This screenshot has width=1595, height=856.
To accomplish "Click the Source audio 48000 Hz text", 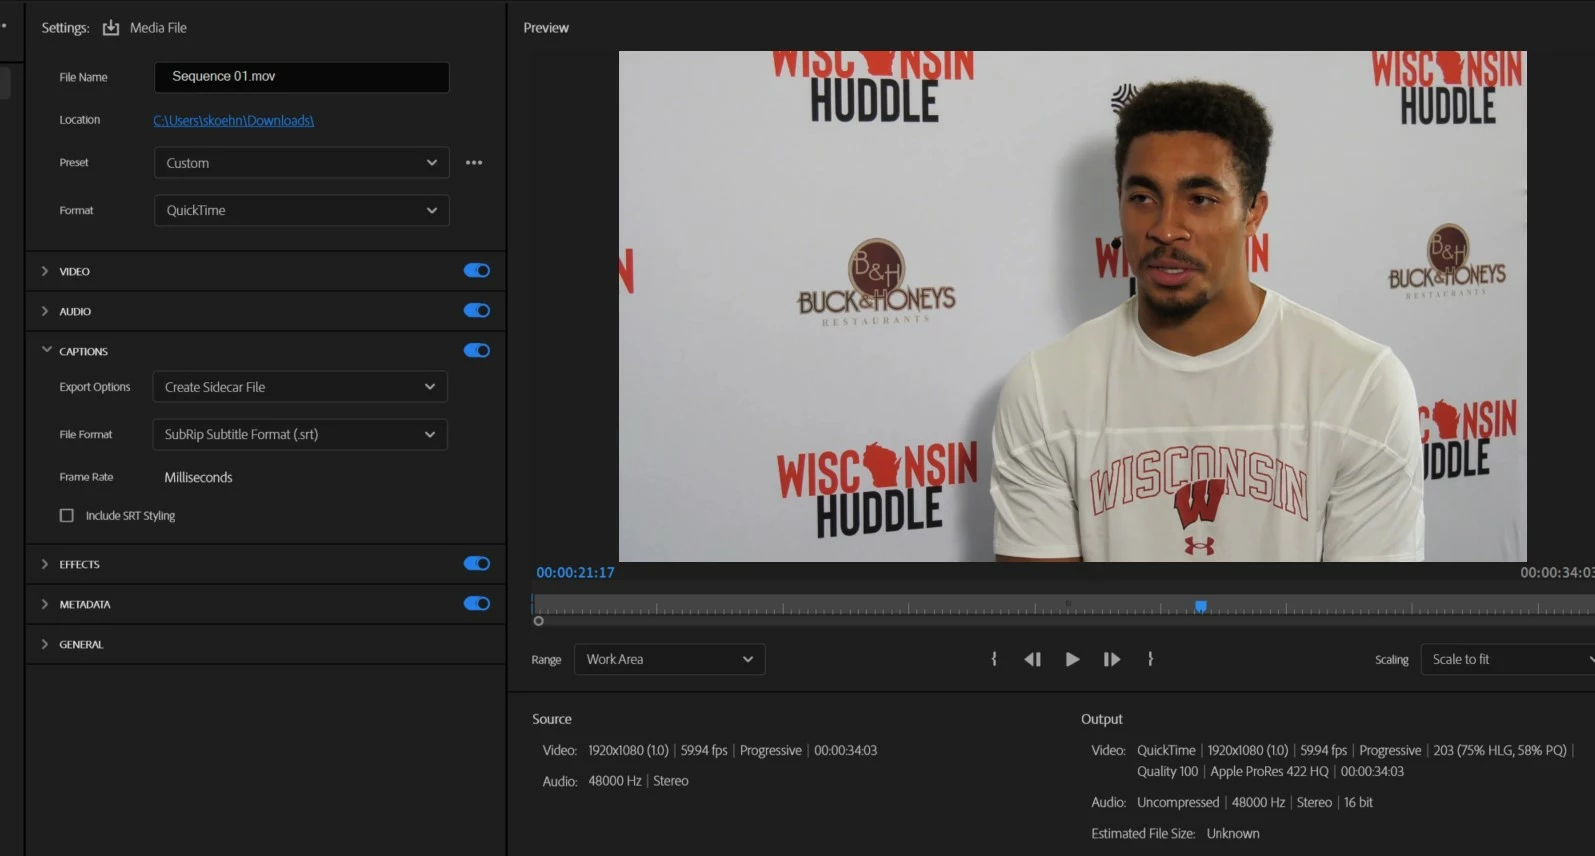I will [615, 781].
